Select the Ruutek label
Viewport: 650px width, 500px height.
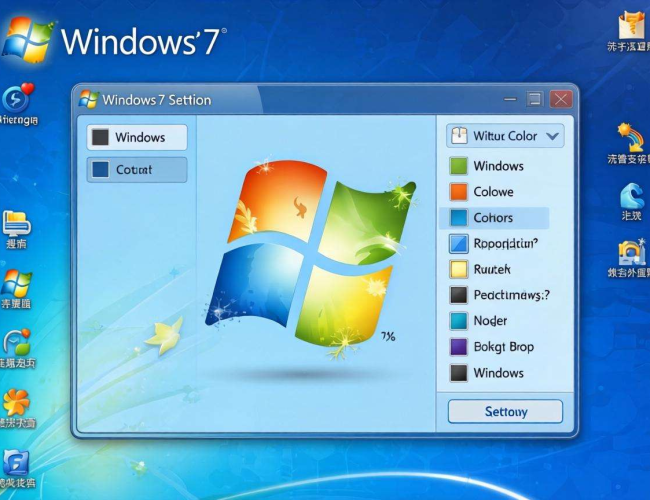point(492,269)
